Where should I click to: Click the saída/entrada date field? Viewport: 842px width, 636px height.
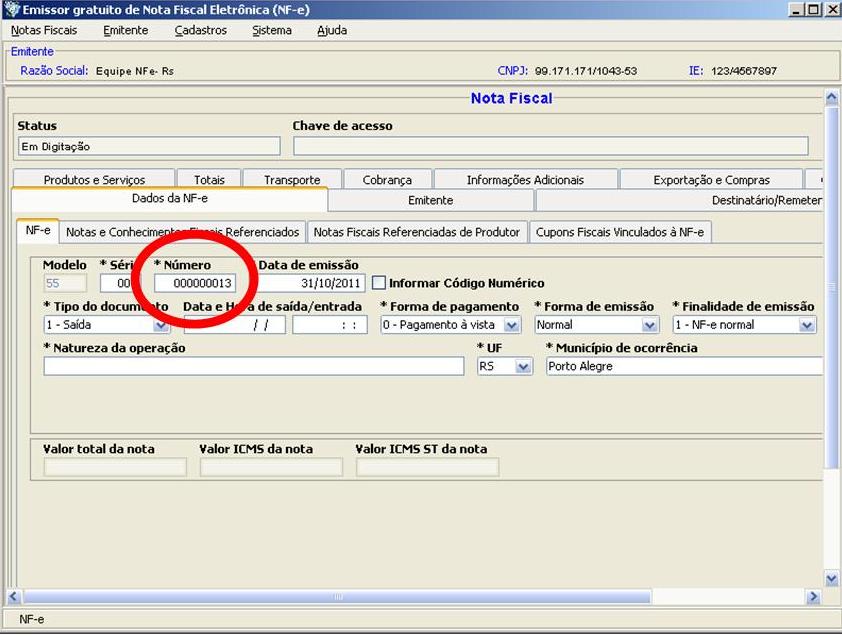pyautogui.click(x=235, y=325)
